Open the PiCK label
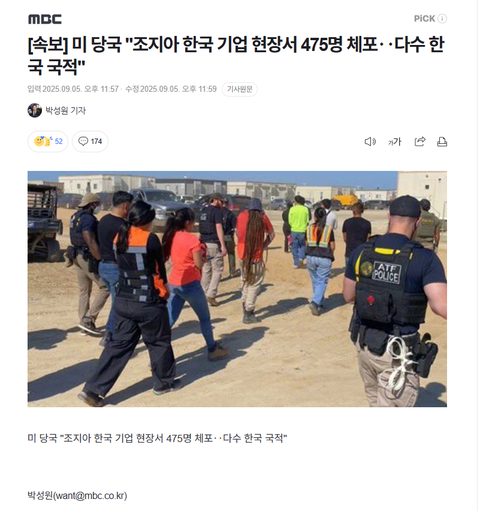The image size is (480, 511). (424, 19)
